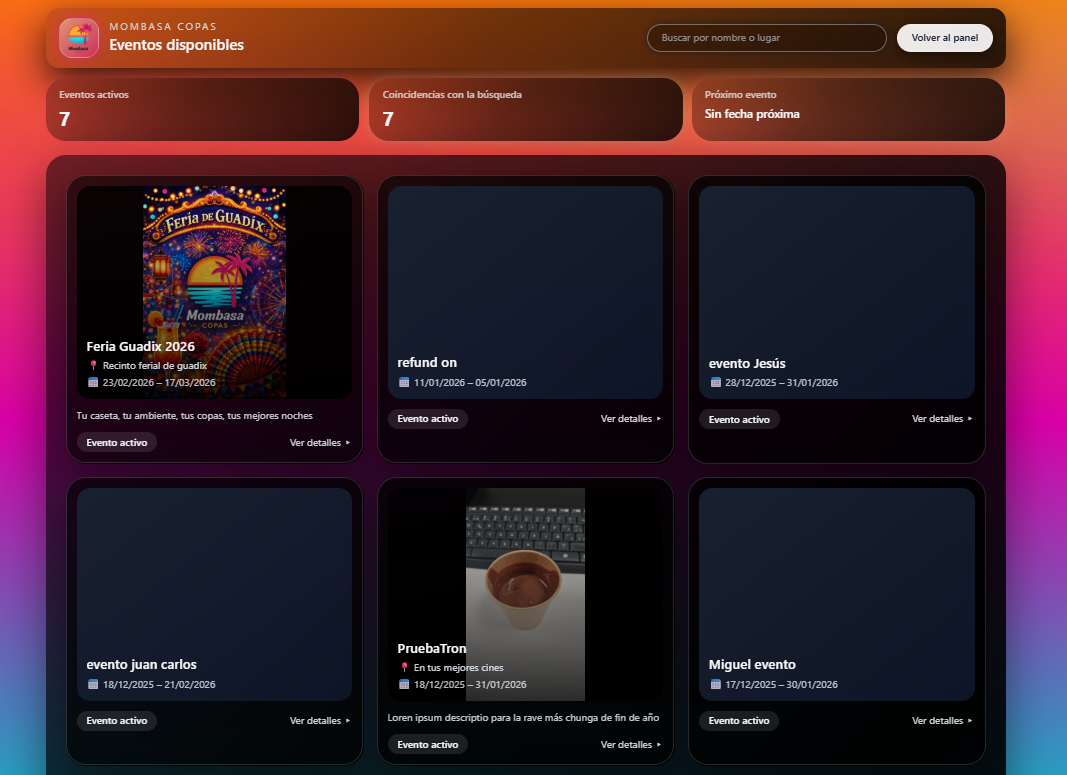
Task: Toggle the Evento activo badge on refund on
Action: click(428, 419)
